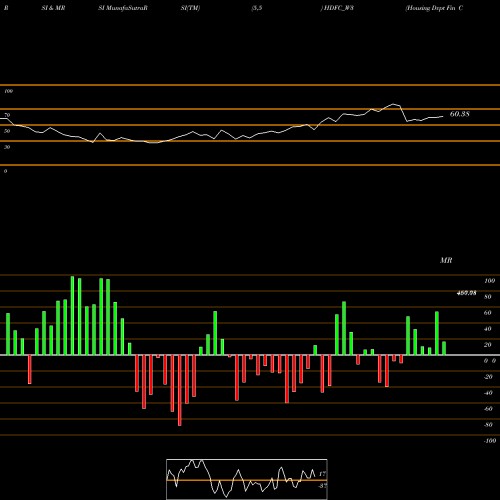
Task: Click the 'MR' panel title
Action: (x=446, y=260)
